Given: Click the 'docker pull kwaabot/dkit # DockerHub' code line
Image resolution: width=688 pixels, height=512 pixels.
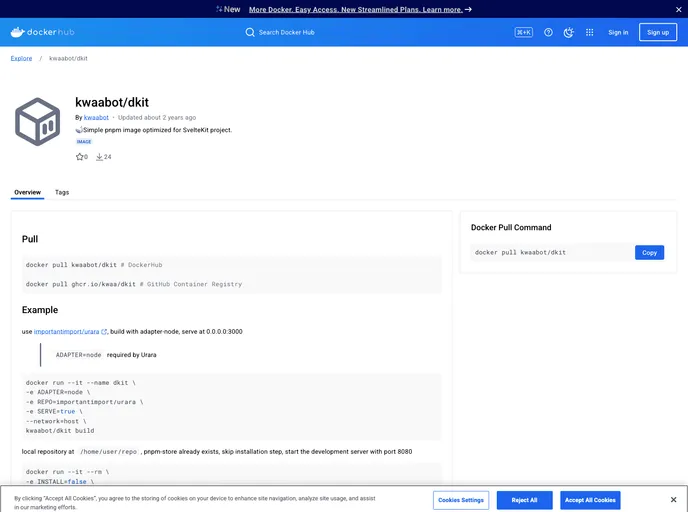Looking at the screenshot, I should (x=94, y=265).
